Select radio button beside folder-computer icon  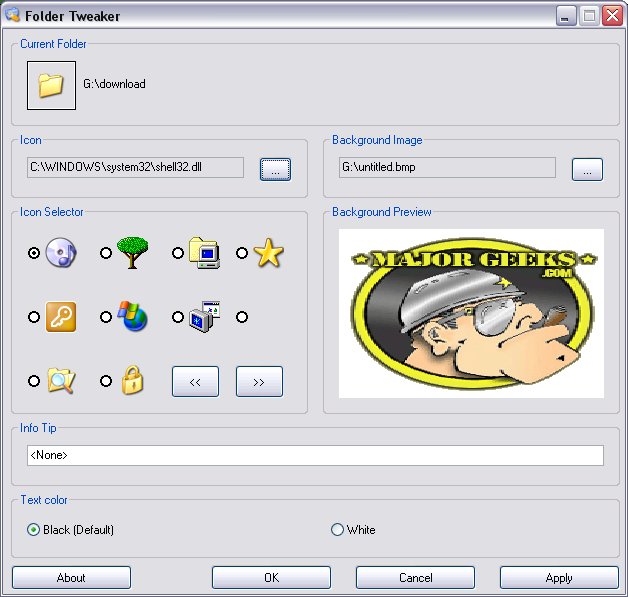178,253
